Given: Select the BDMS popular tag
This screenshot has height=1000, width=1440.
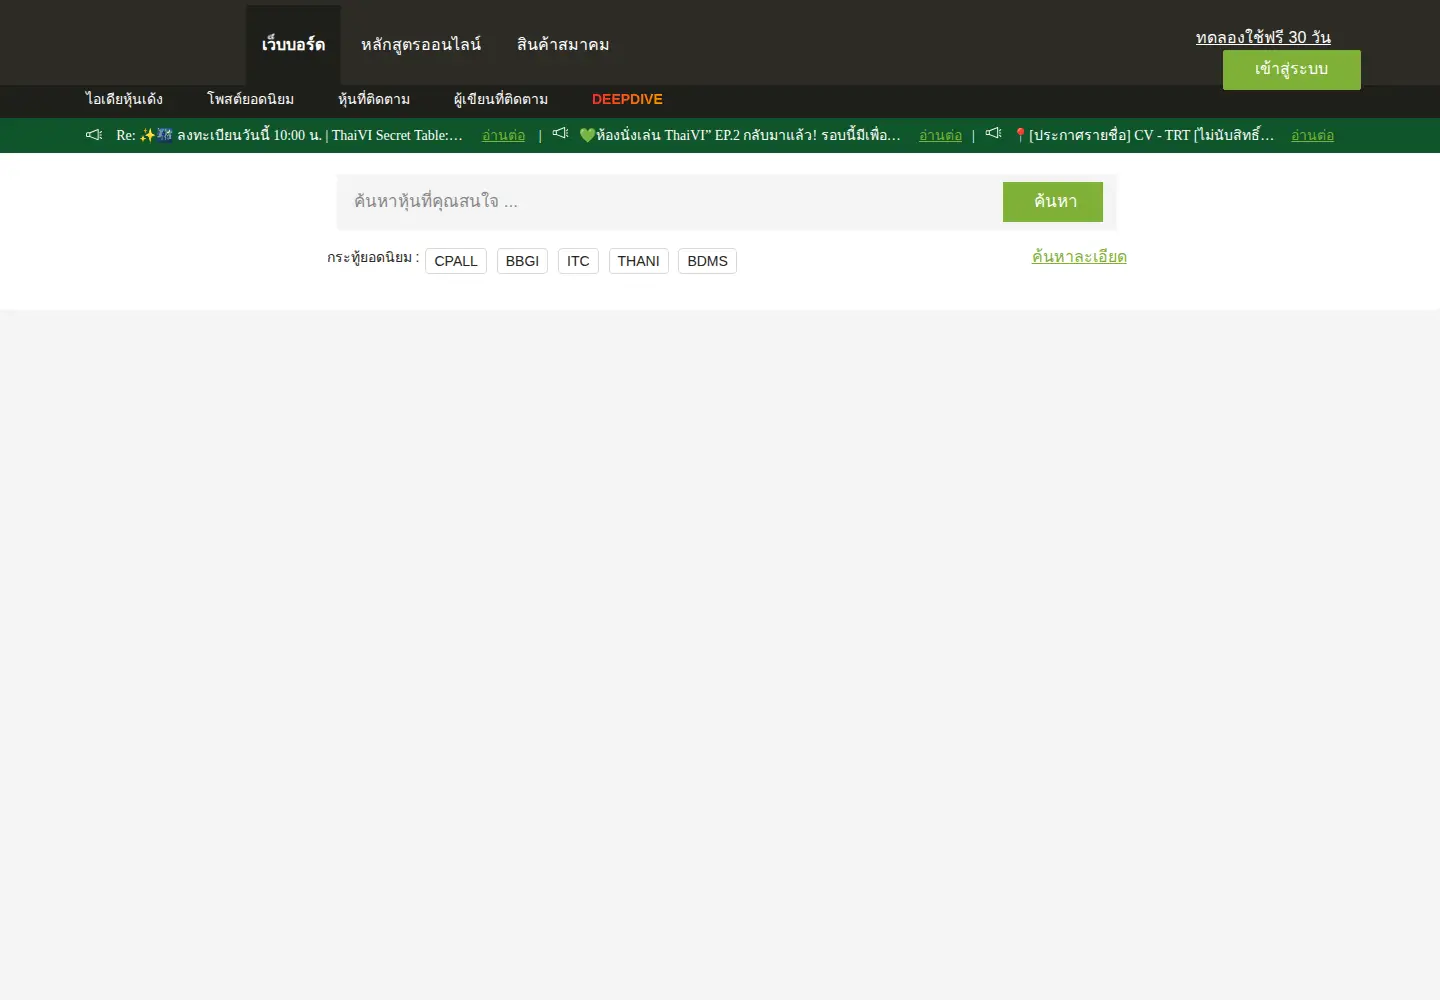Looking at the screenshot, I should click(x=707, y=261).
